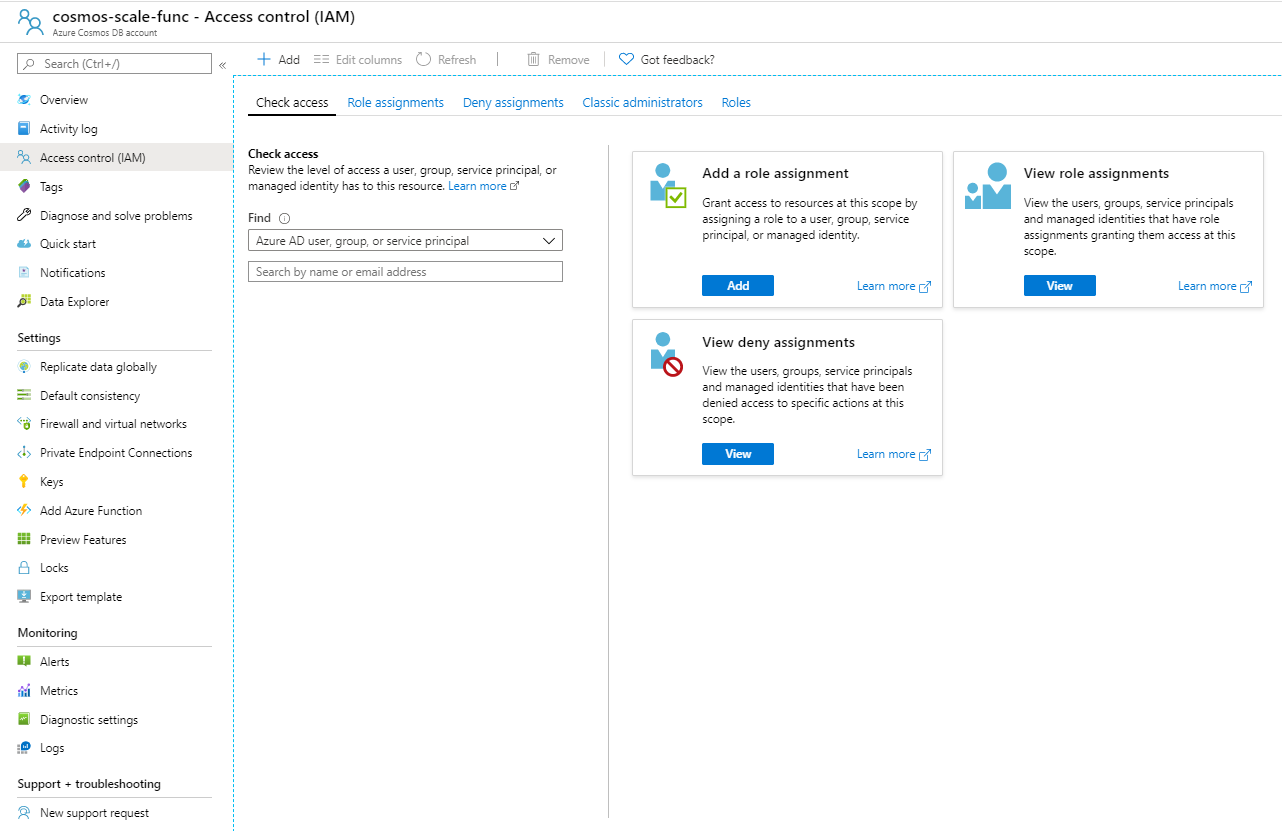Click the Activity log icon
1282x831 pixels.
pos(24,129)
